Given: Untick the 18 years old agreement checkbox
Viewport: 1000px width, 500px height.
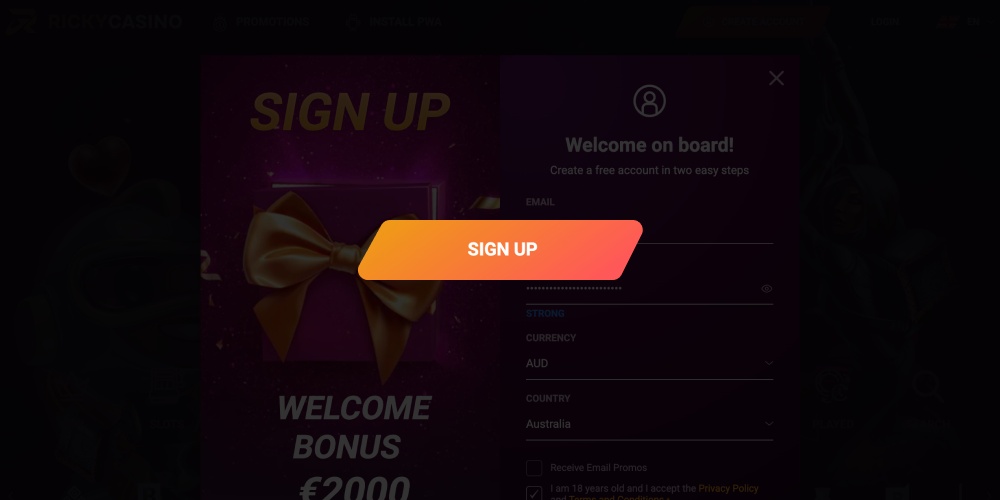Looking at the screenshot, I should coord(534,494).
